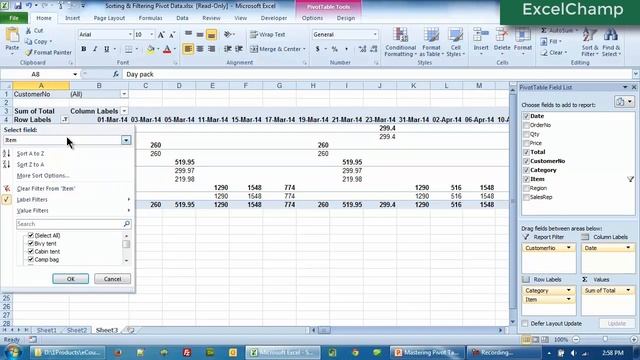
Task: Toggle the (Select All) checkbox
Action: click(x=31, y=236)
